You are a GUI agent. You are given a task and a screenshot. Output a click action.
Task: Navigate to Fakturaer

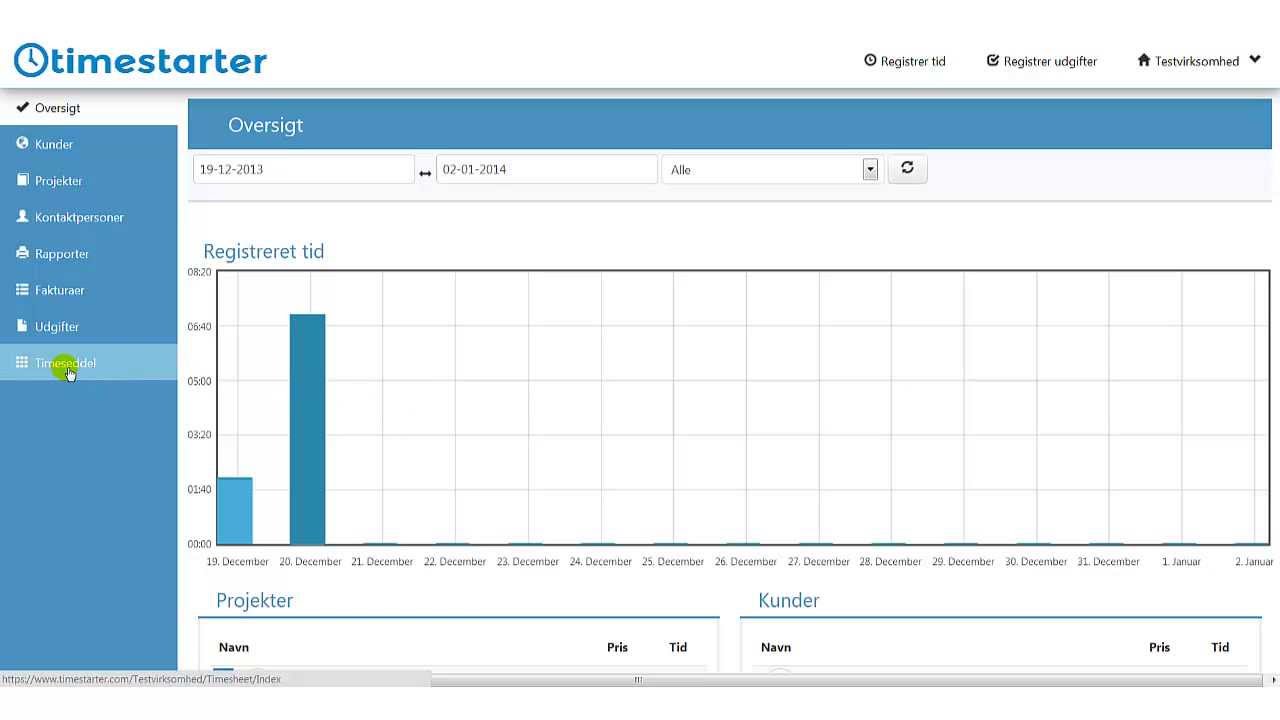89,290
